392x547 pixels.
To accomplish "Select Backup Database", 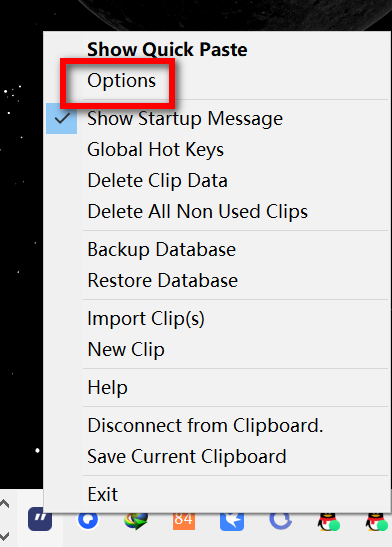I will pos(161,250).
